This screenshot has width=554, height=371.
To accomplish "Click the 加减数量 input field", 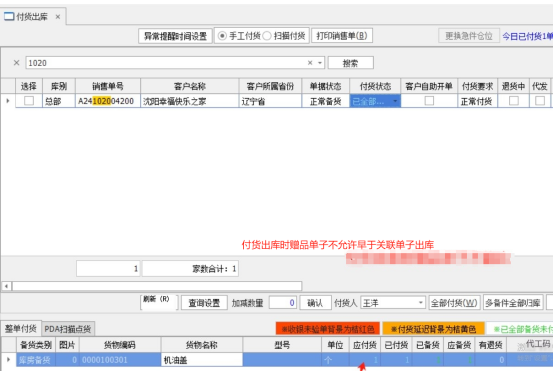I will coord(282,303).
